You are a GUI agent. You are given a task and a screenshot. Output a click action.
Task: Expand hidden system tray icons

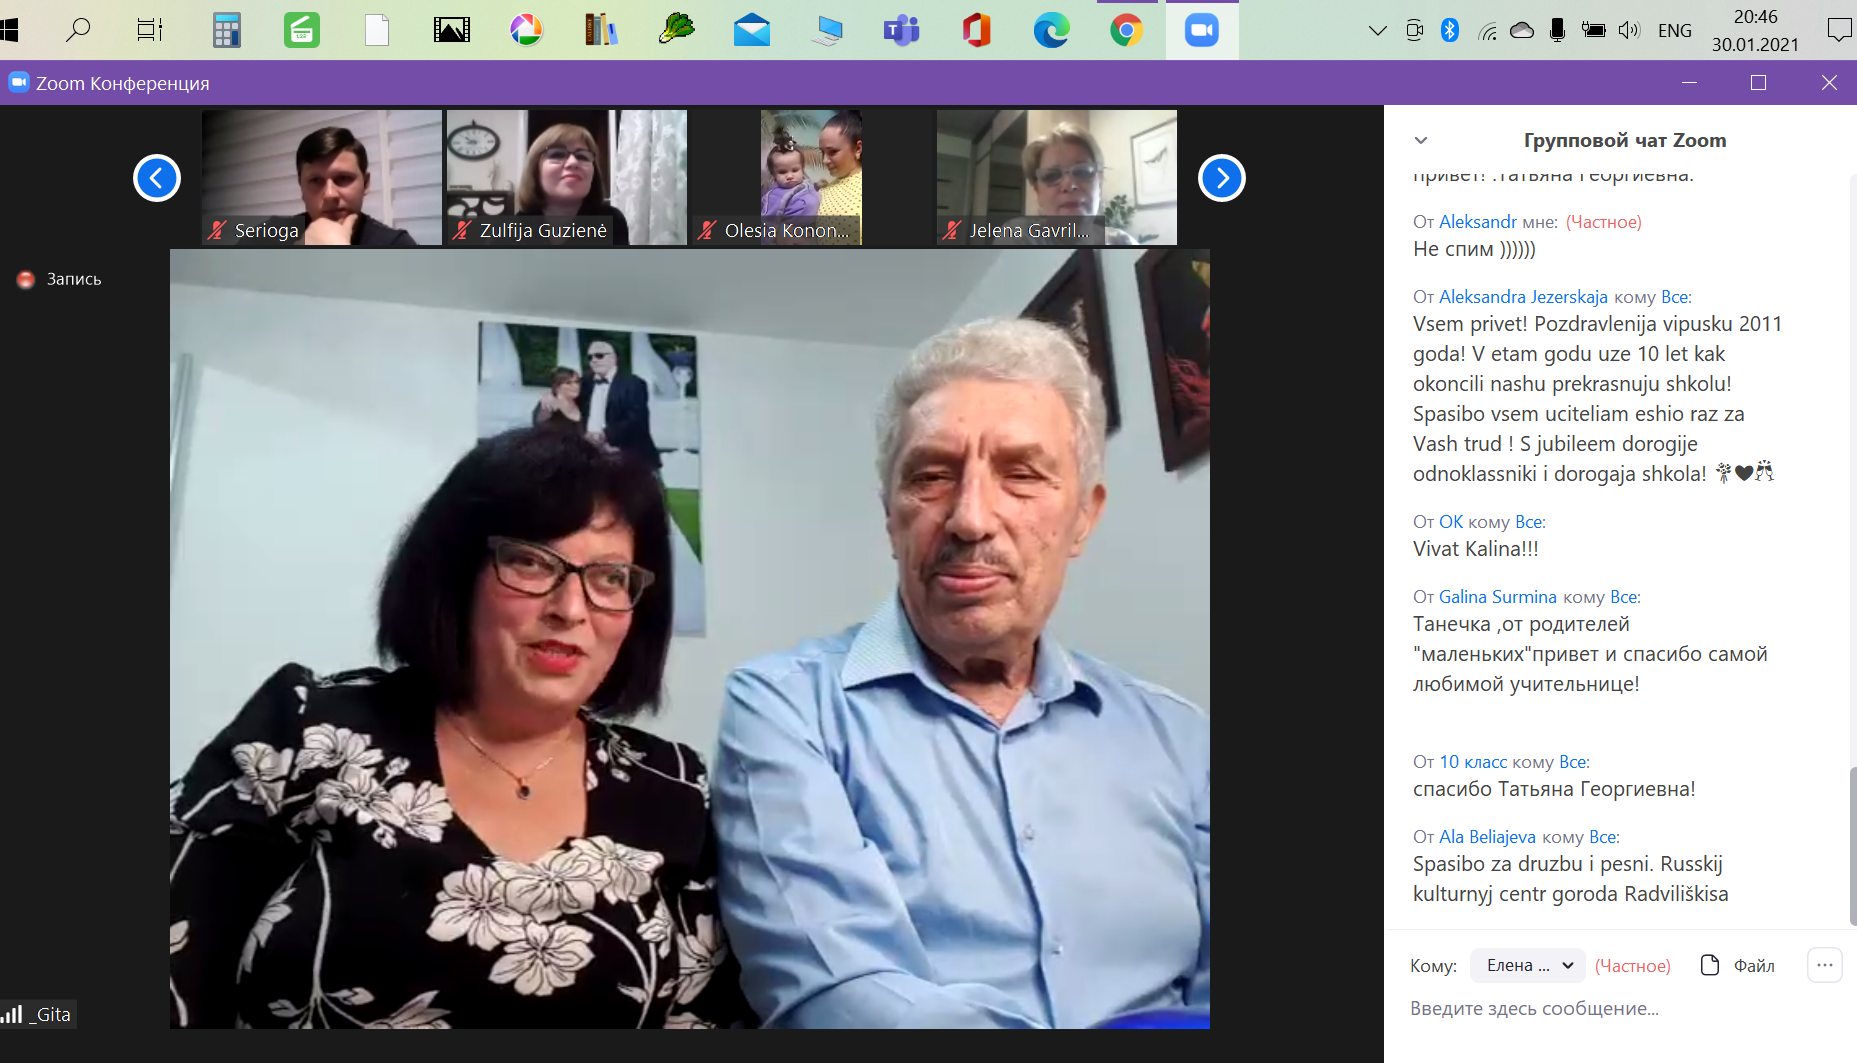click(x=1377, y=31)
